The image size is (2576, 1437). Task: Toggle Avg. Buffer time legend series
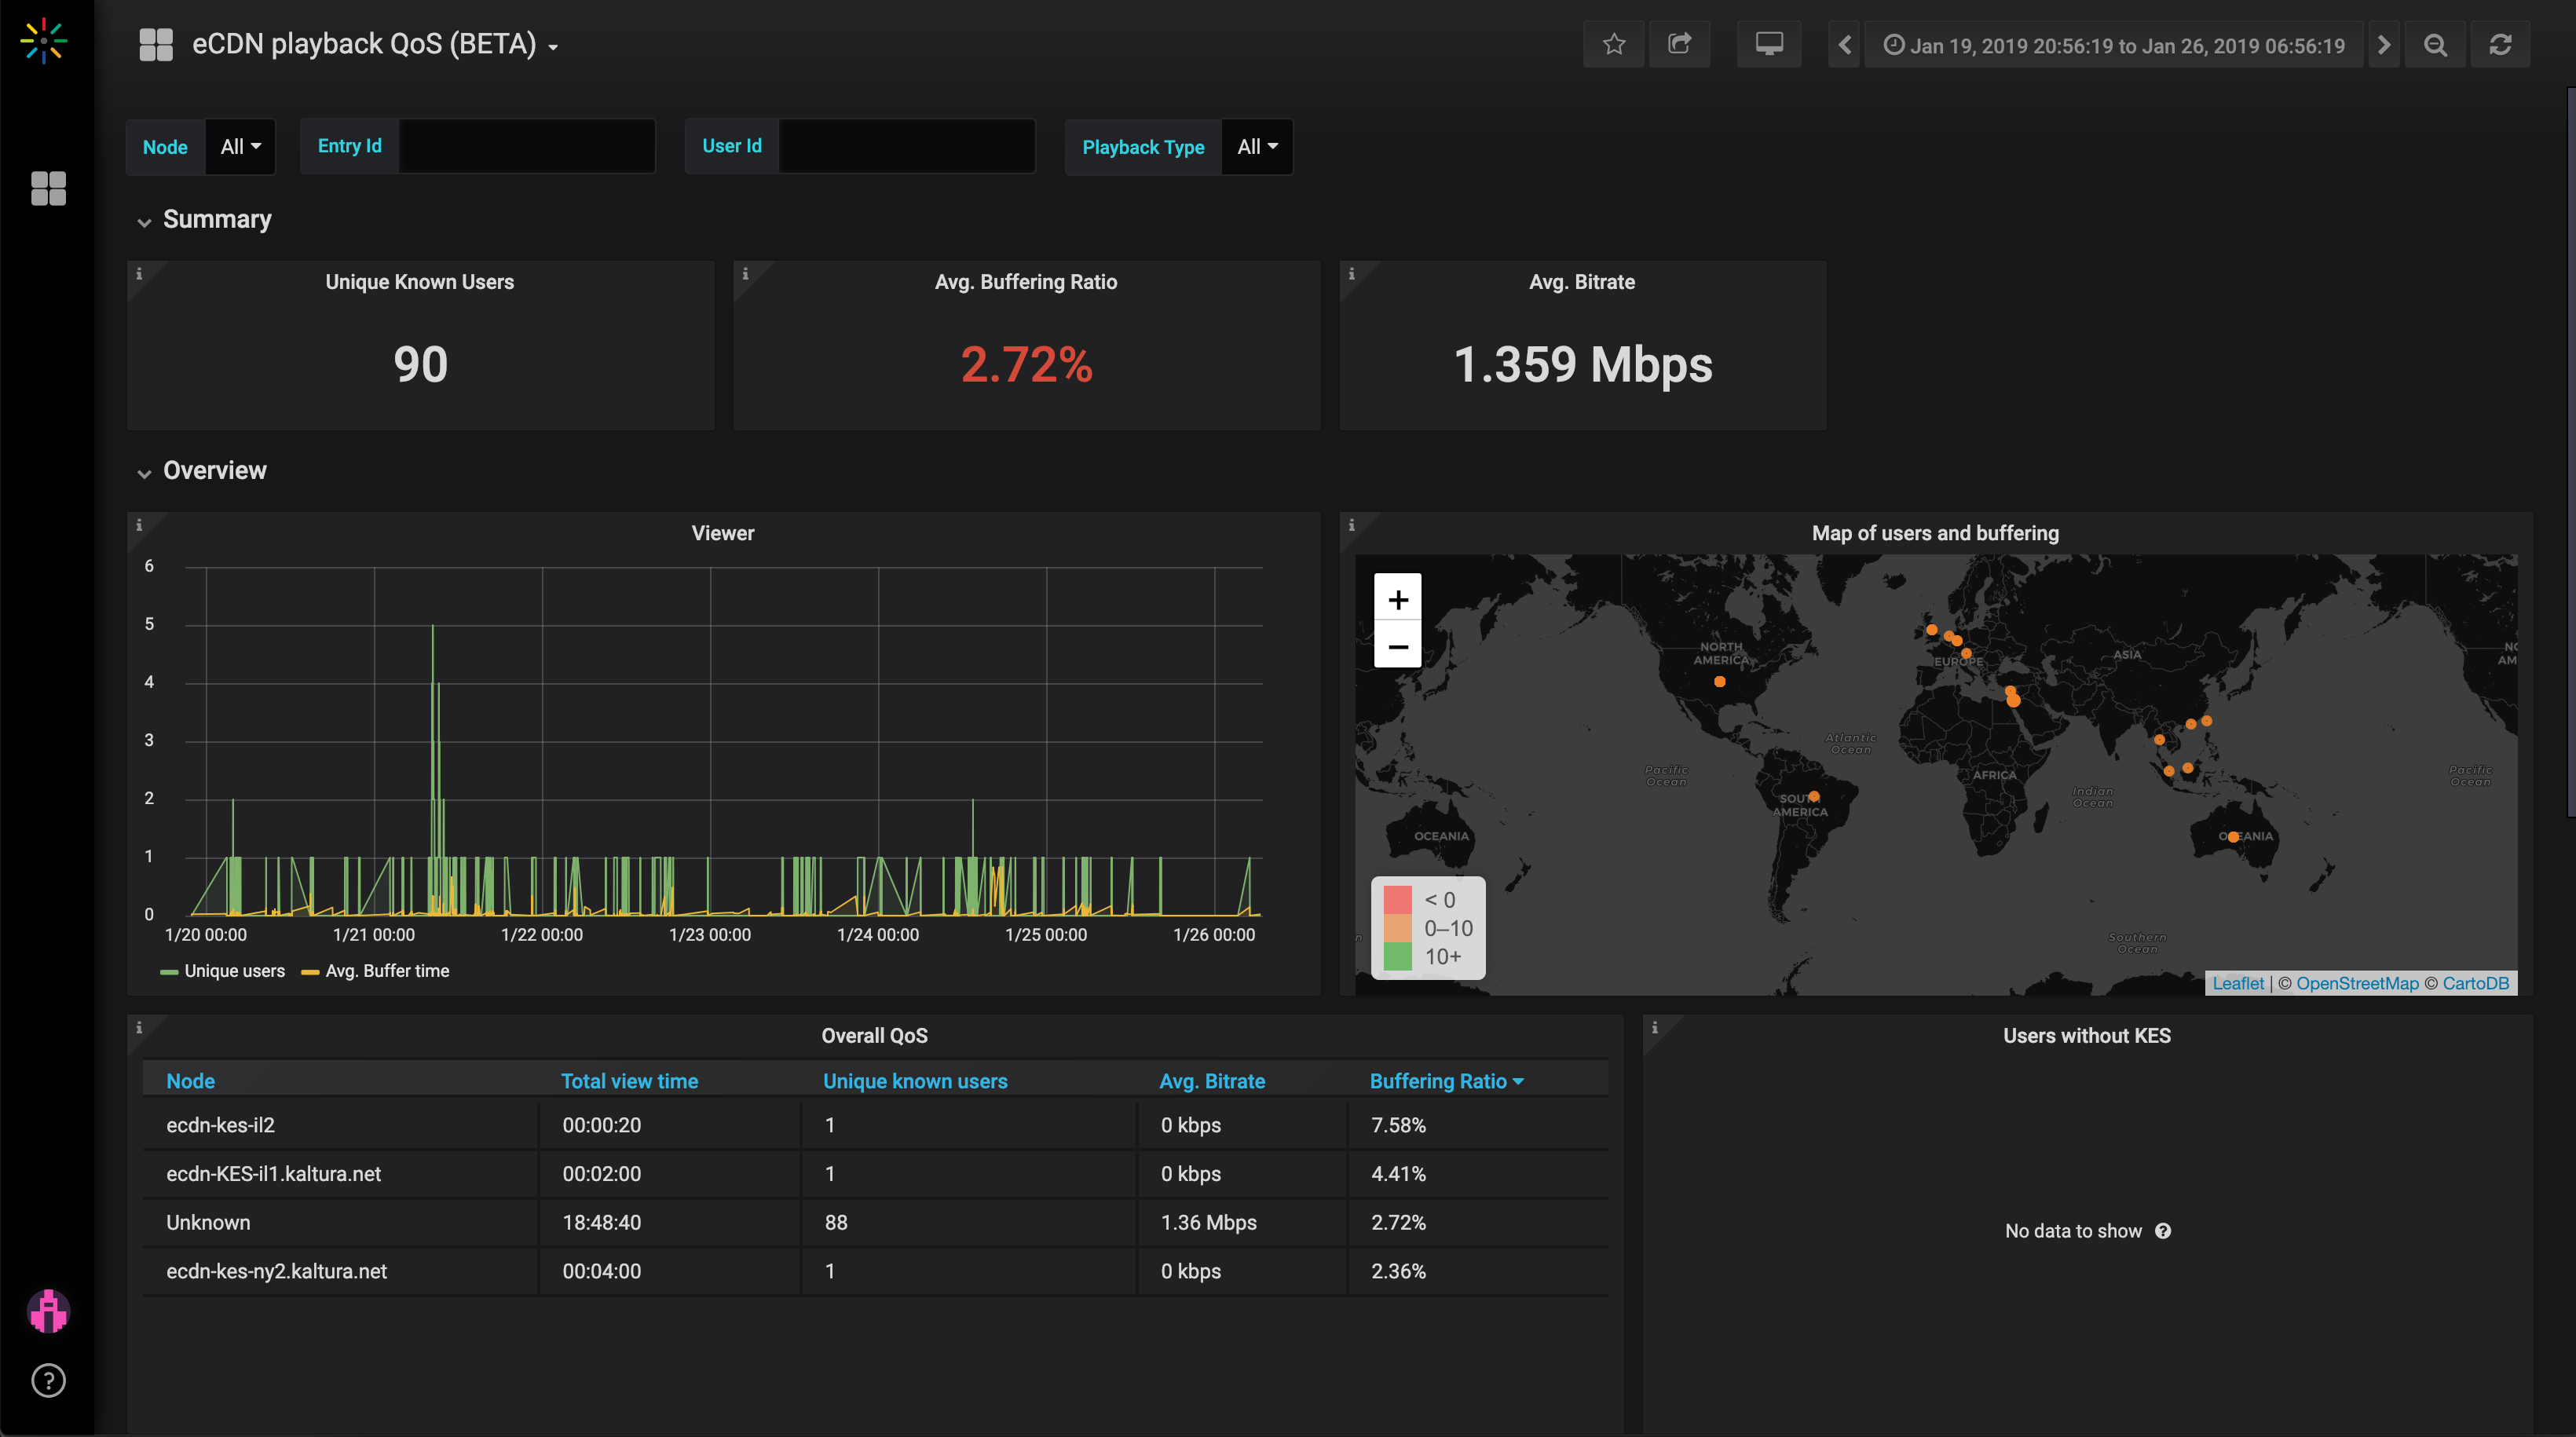tap(387, 971)
